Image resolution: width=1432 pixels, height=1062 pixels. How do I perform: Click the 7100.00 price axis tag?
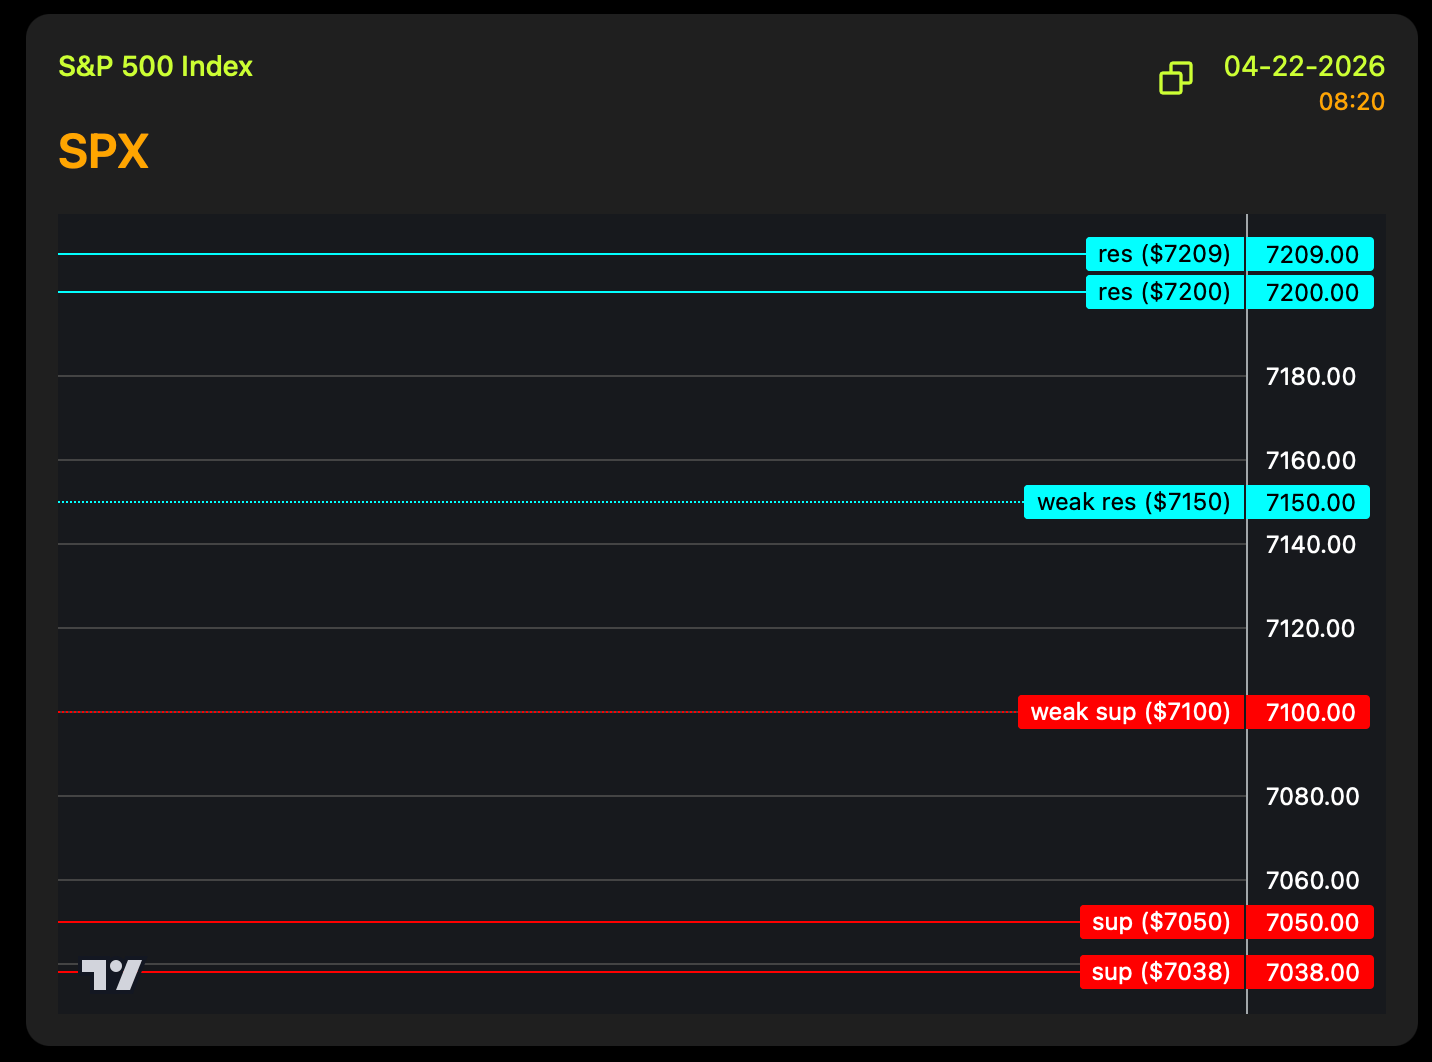1309,712
